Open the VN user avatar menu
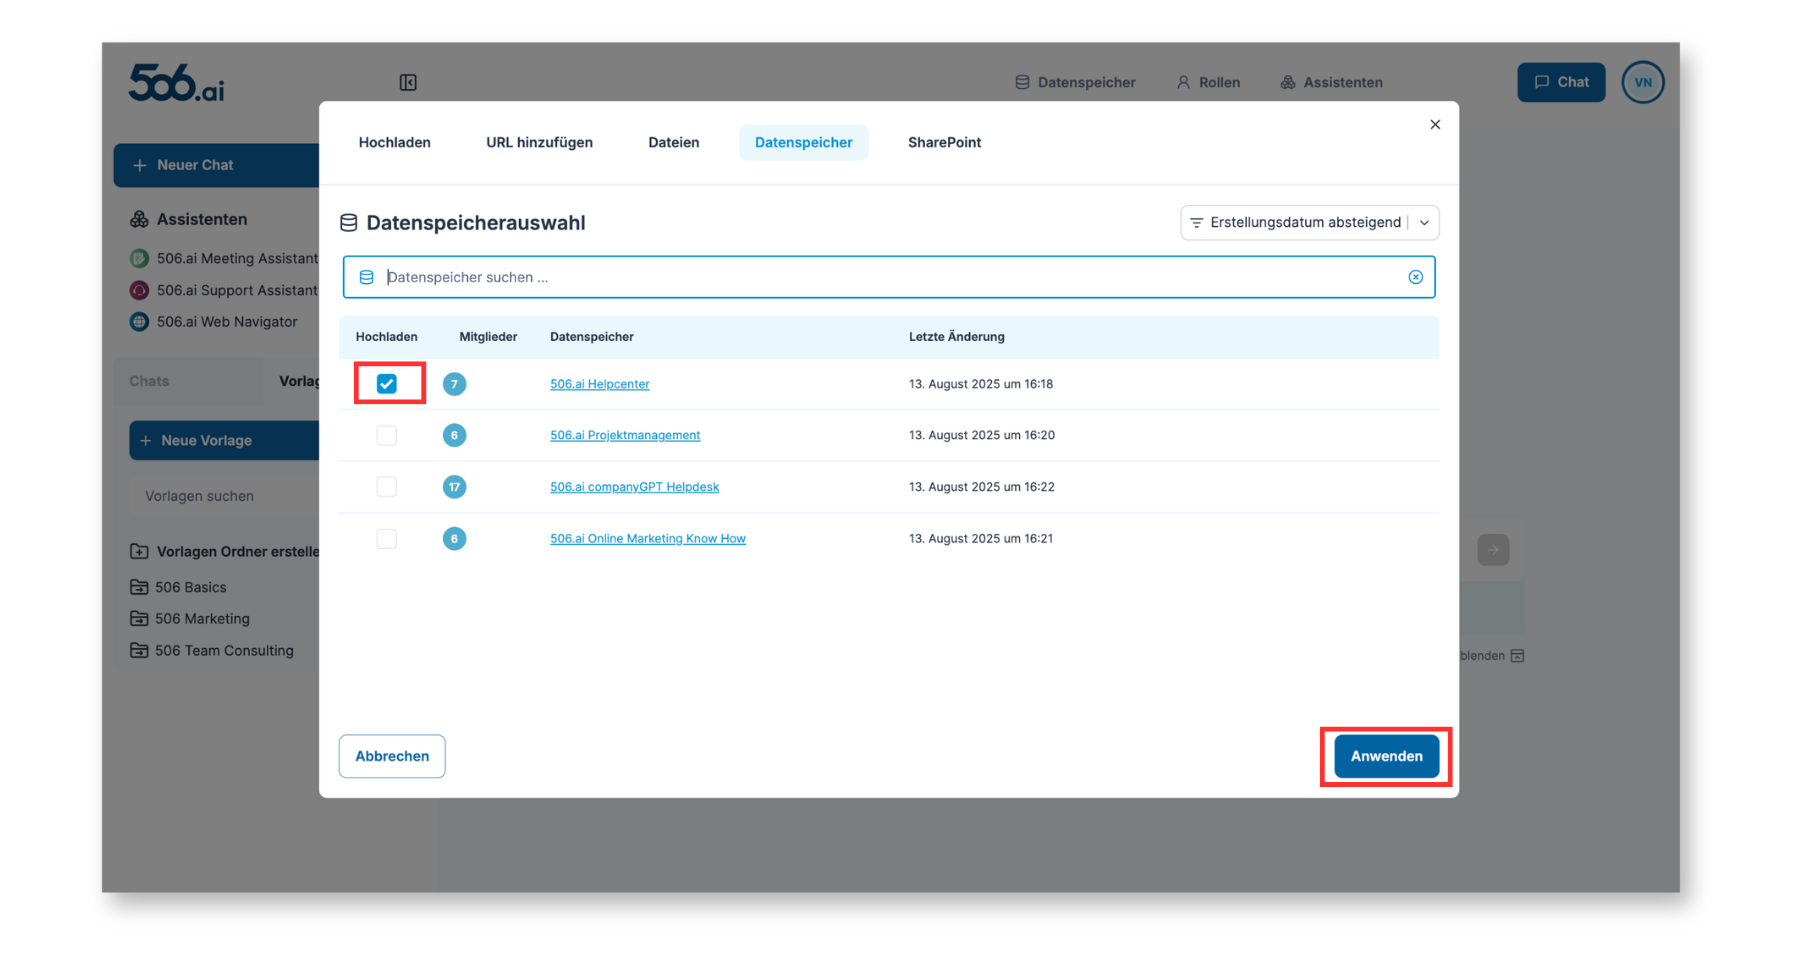This screenshot has height=960, width=1800. click(1643, 82)
